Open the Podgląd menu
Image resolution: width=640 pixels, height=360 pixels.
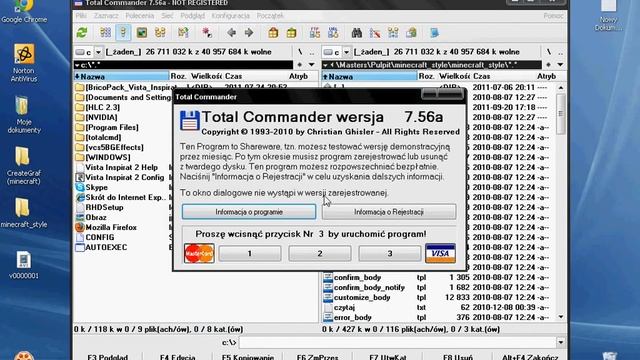click(x=193, y=16)
